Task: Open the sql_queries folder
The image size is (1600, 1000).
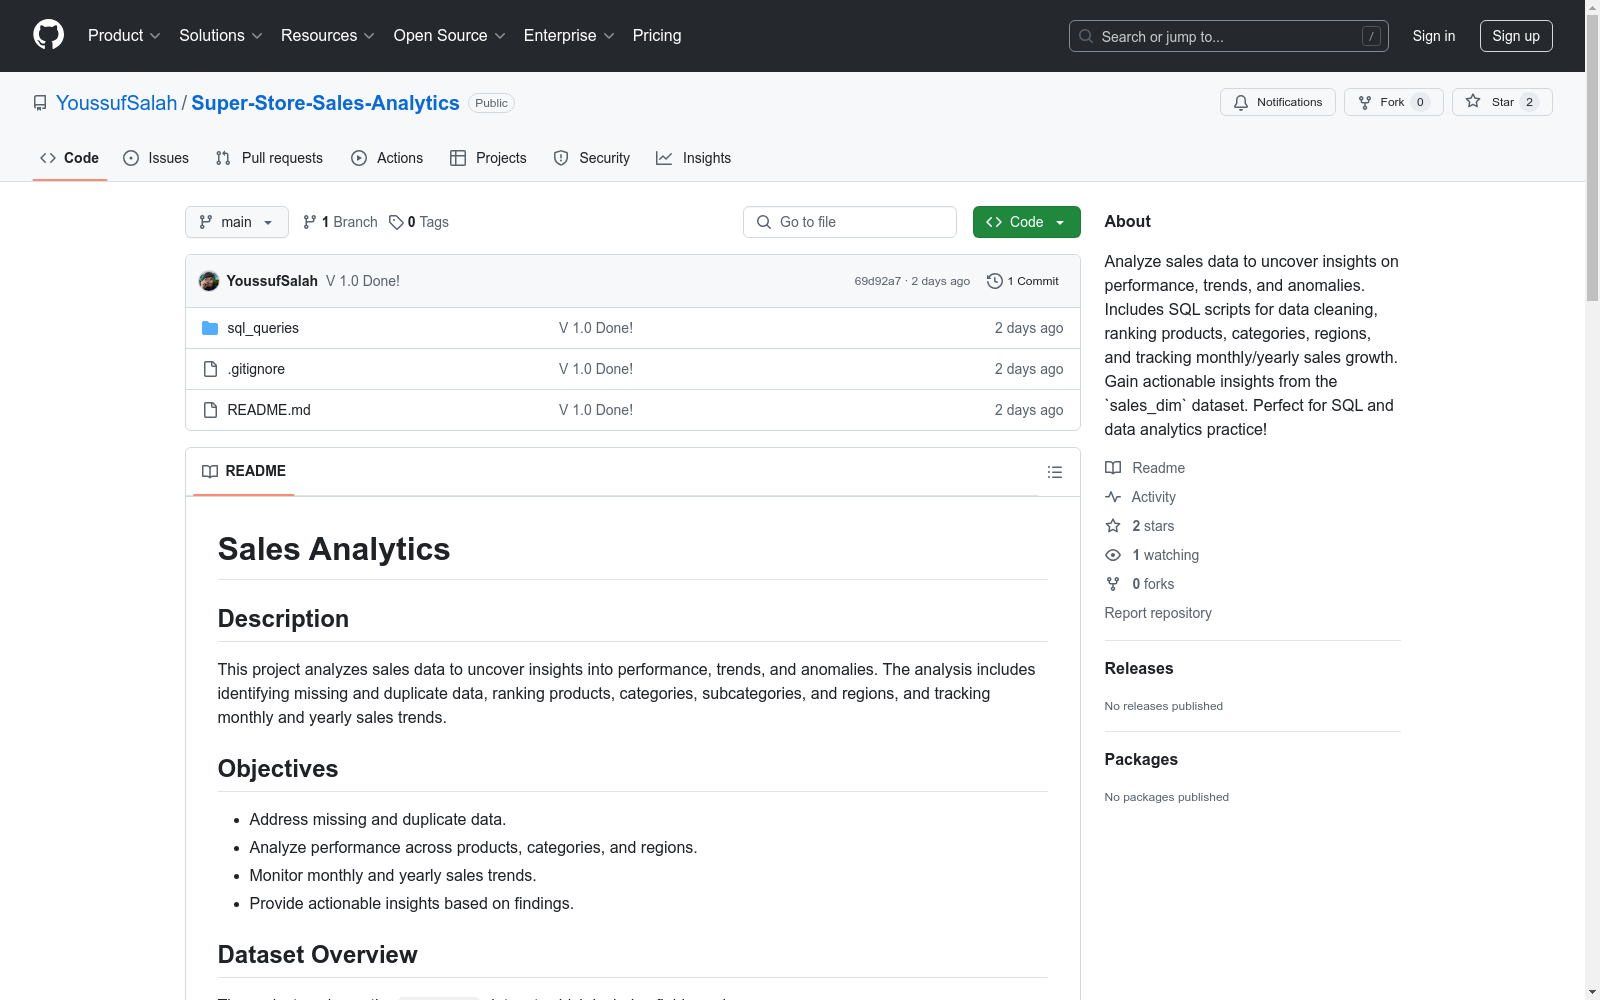Action: pyautogui.click(x=263, y=328)
